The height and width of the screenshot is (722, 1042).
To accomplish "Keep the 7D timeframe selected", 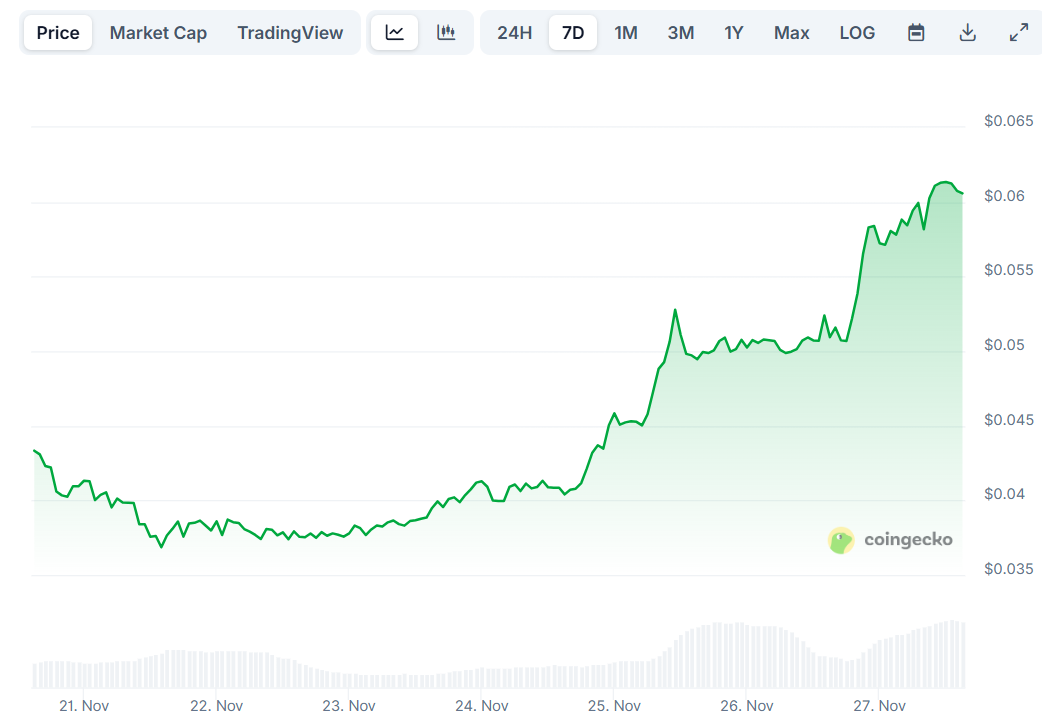I will (x=573, y=32).
